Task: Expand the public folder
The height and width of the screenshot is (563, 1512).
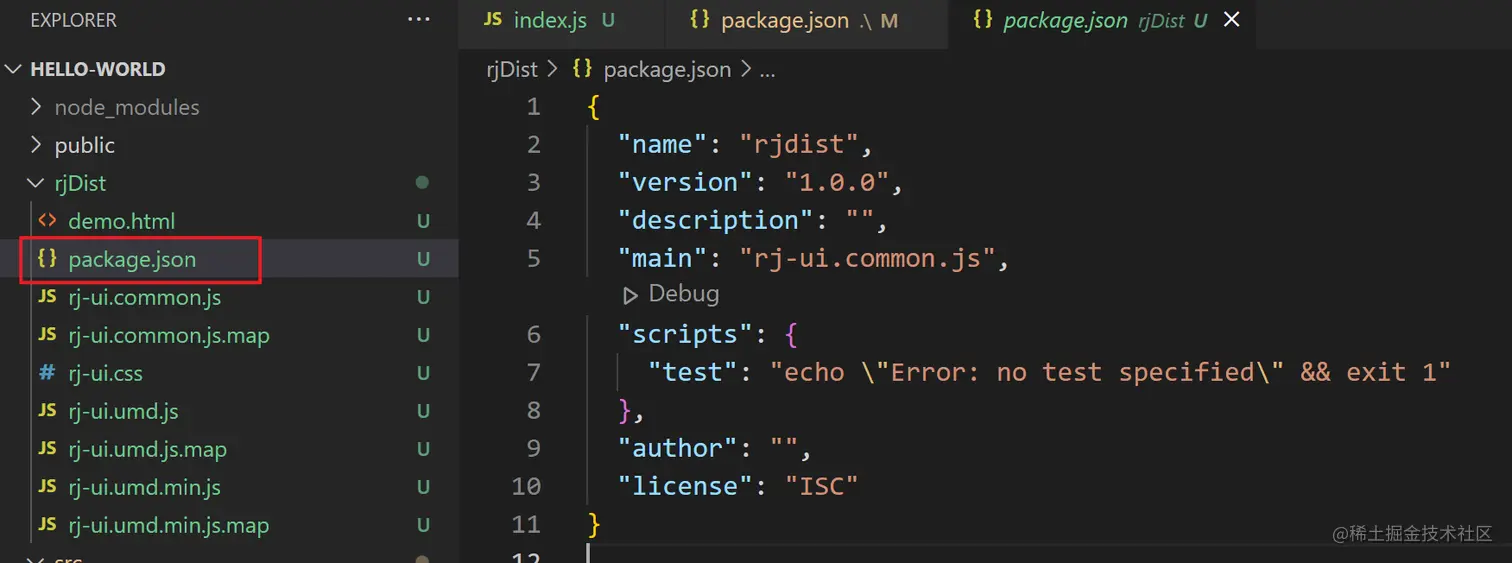Action: [36, 145]
